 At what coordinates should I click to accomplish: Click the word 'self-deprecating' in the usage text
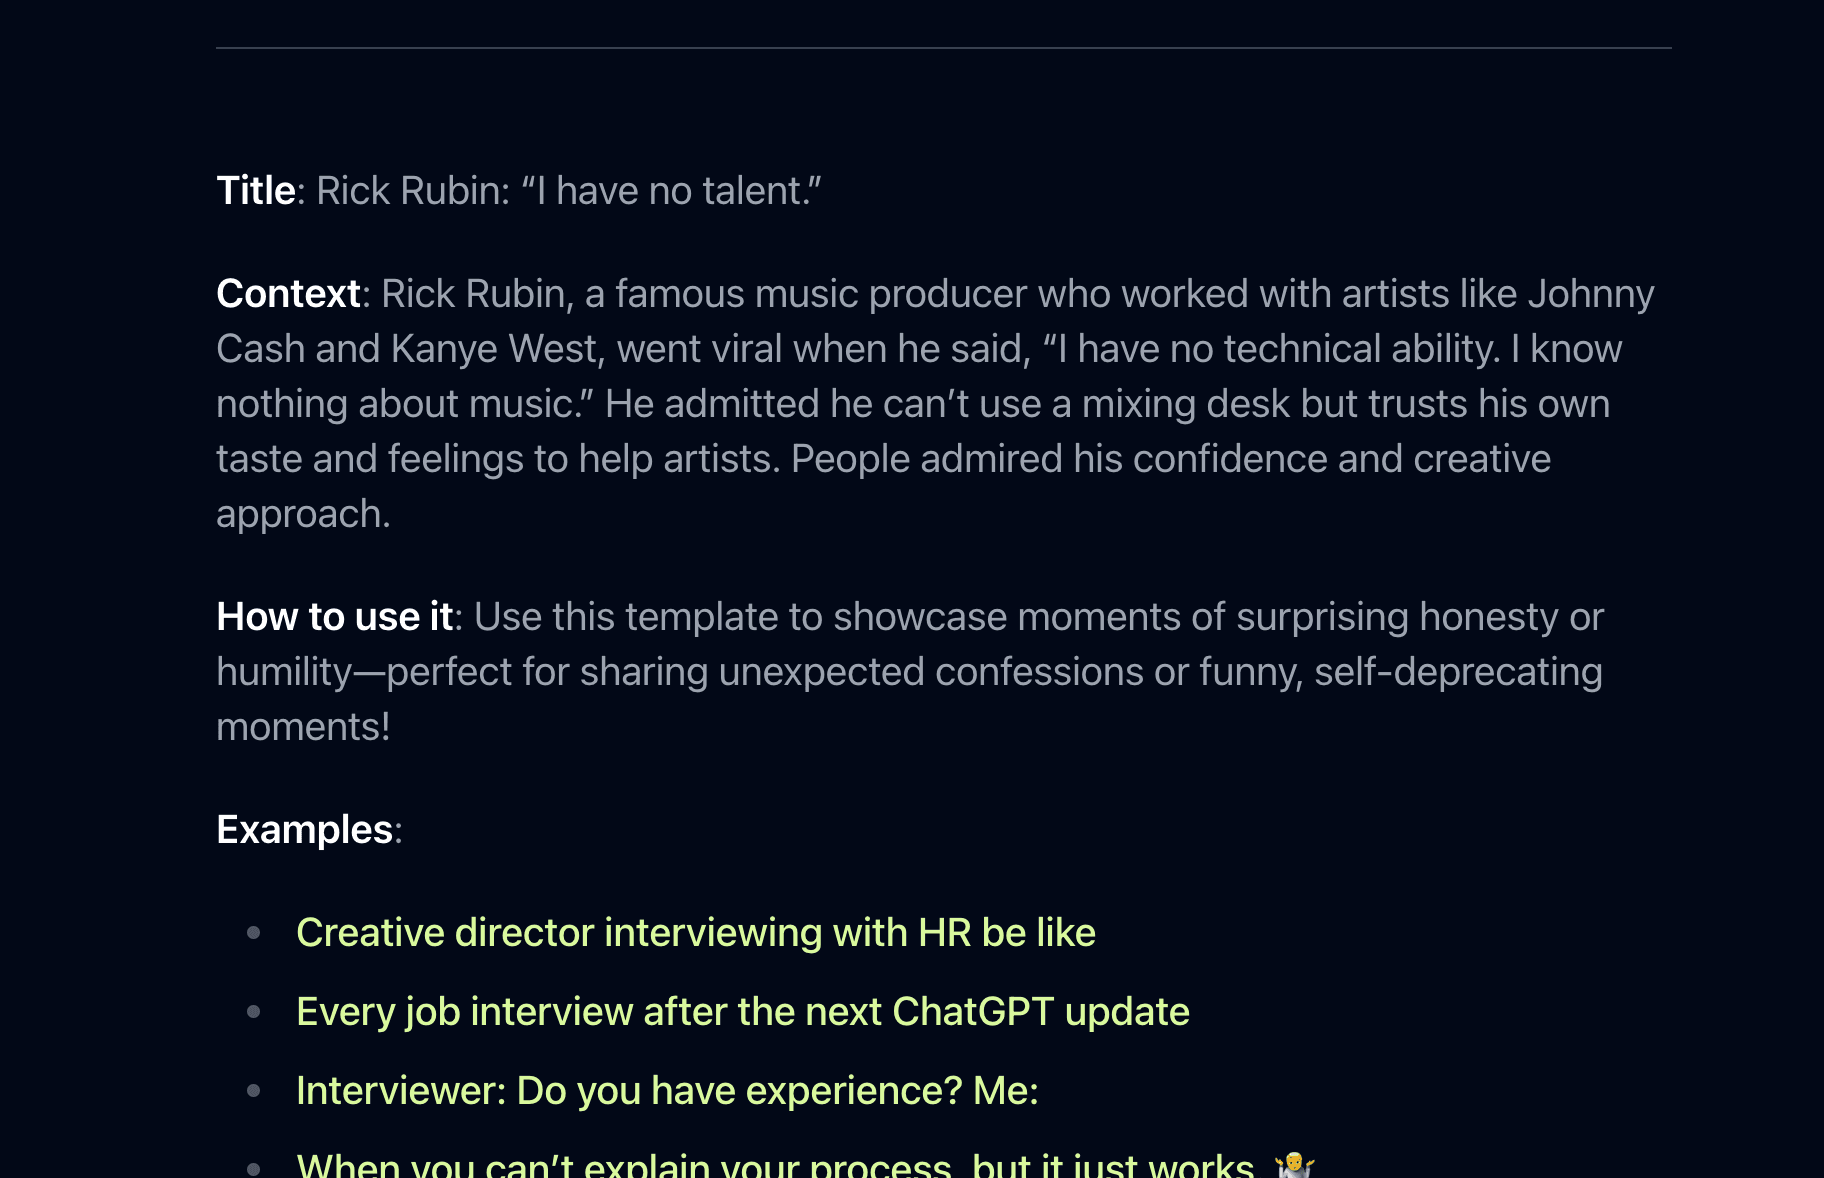[1458, 671]
